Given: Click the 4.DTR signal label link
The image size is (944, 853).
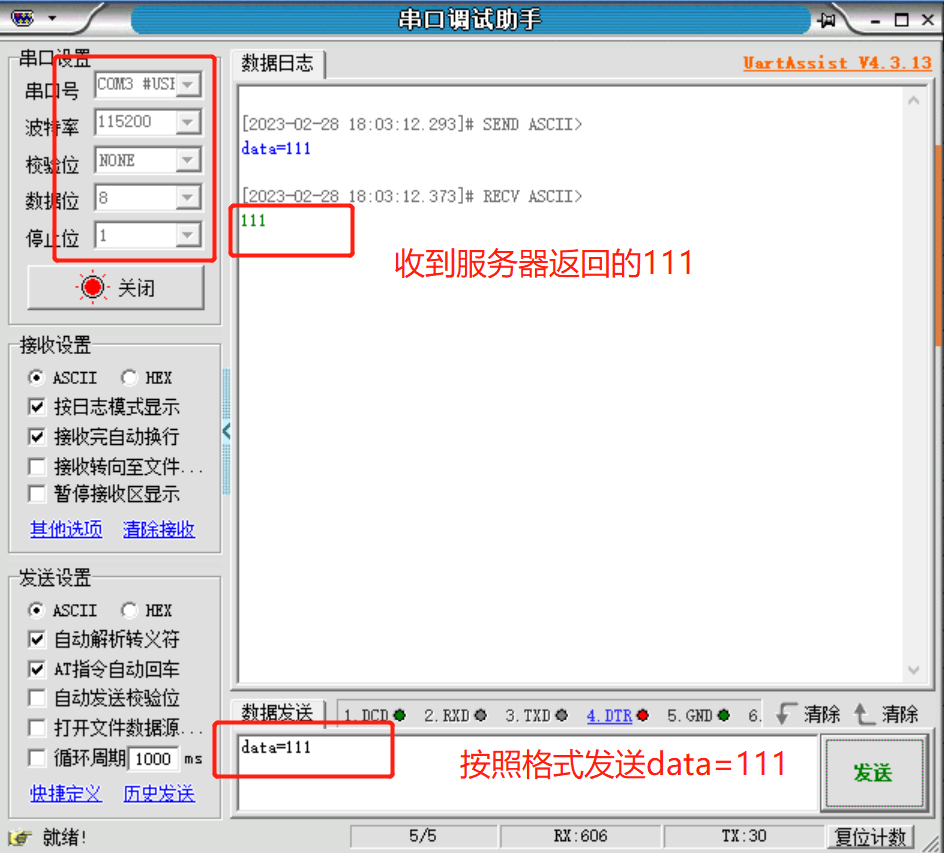Looking at the screenshot, I should click(609, 715).
